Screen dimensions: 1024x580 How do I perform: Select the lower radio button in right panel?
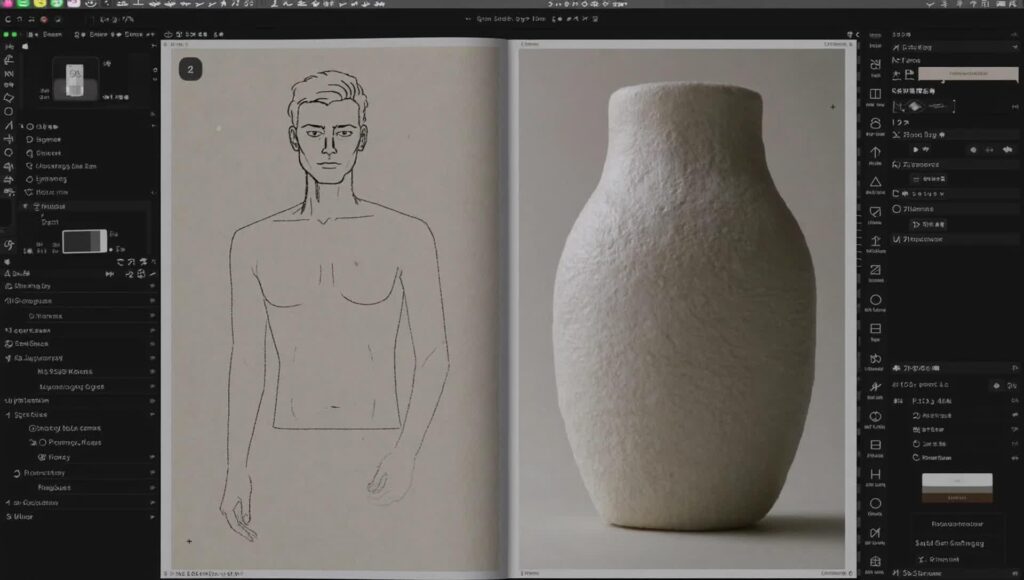pos(896,239)
